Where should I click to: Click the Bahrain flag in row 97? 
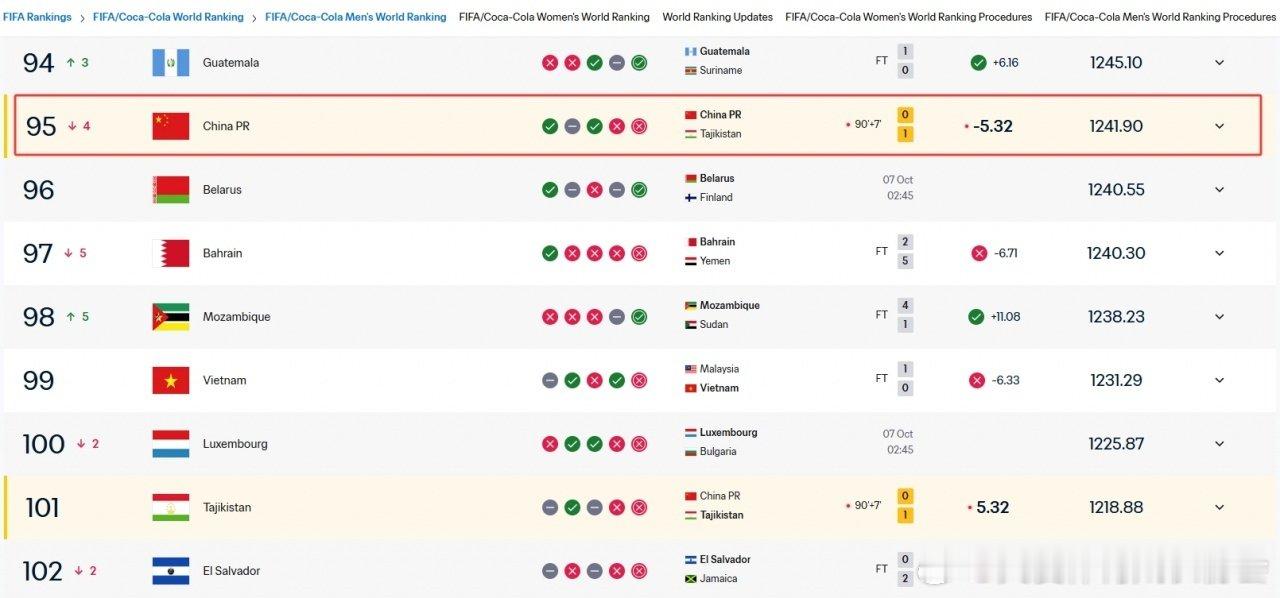[x=170, y=253]
